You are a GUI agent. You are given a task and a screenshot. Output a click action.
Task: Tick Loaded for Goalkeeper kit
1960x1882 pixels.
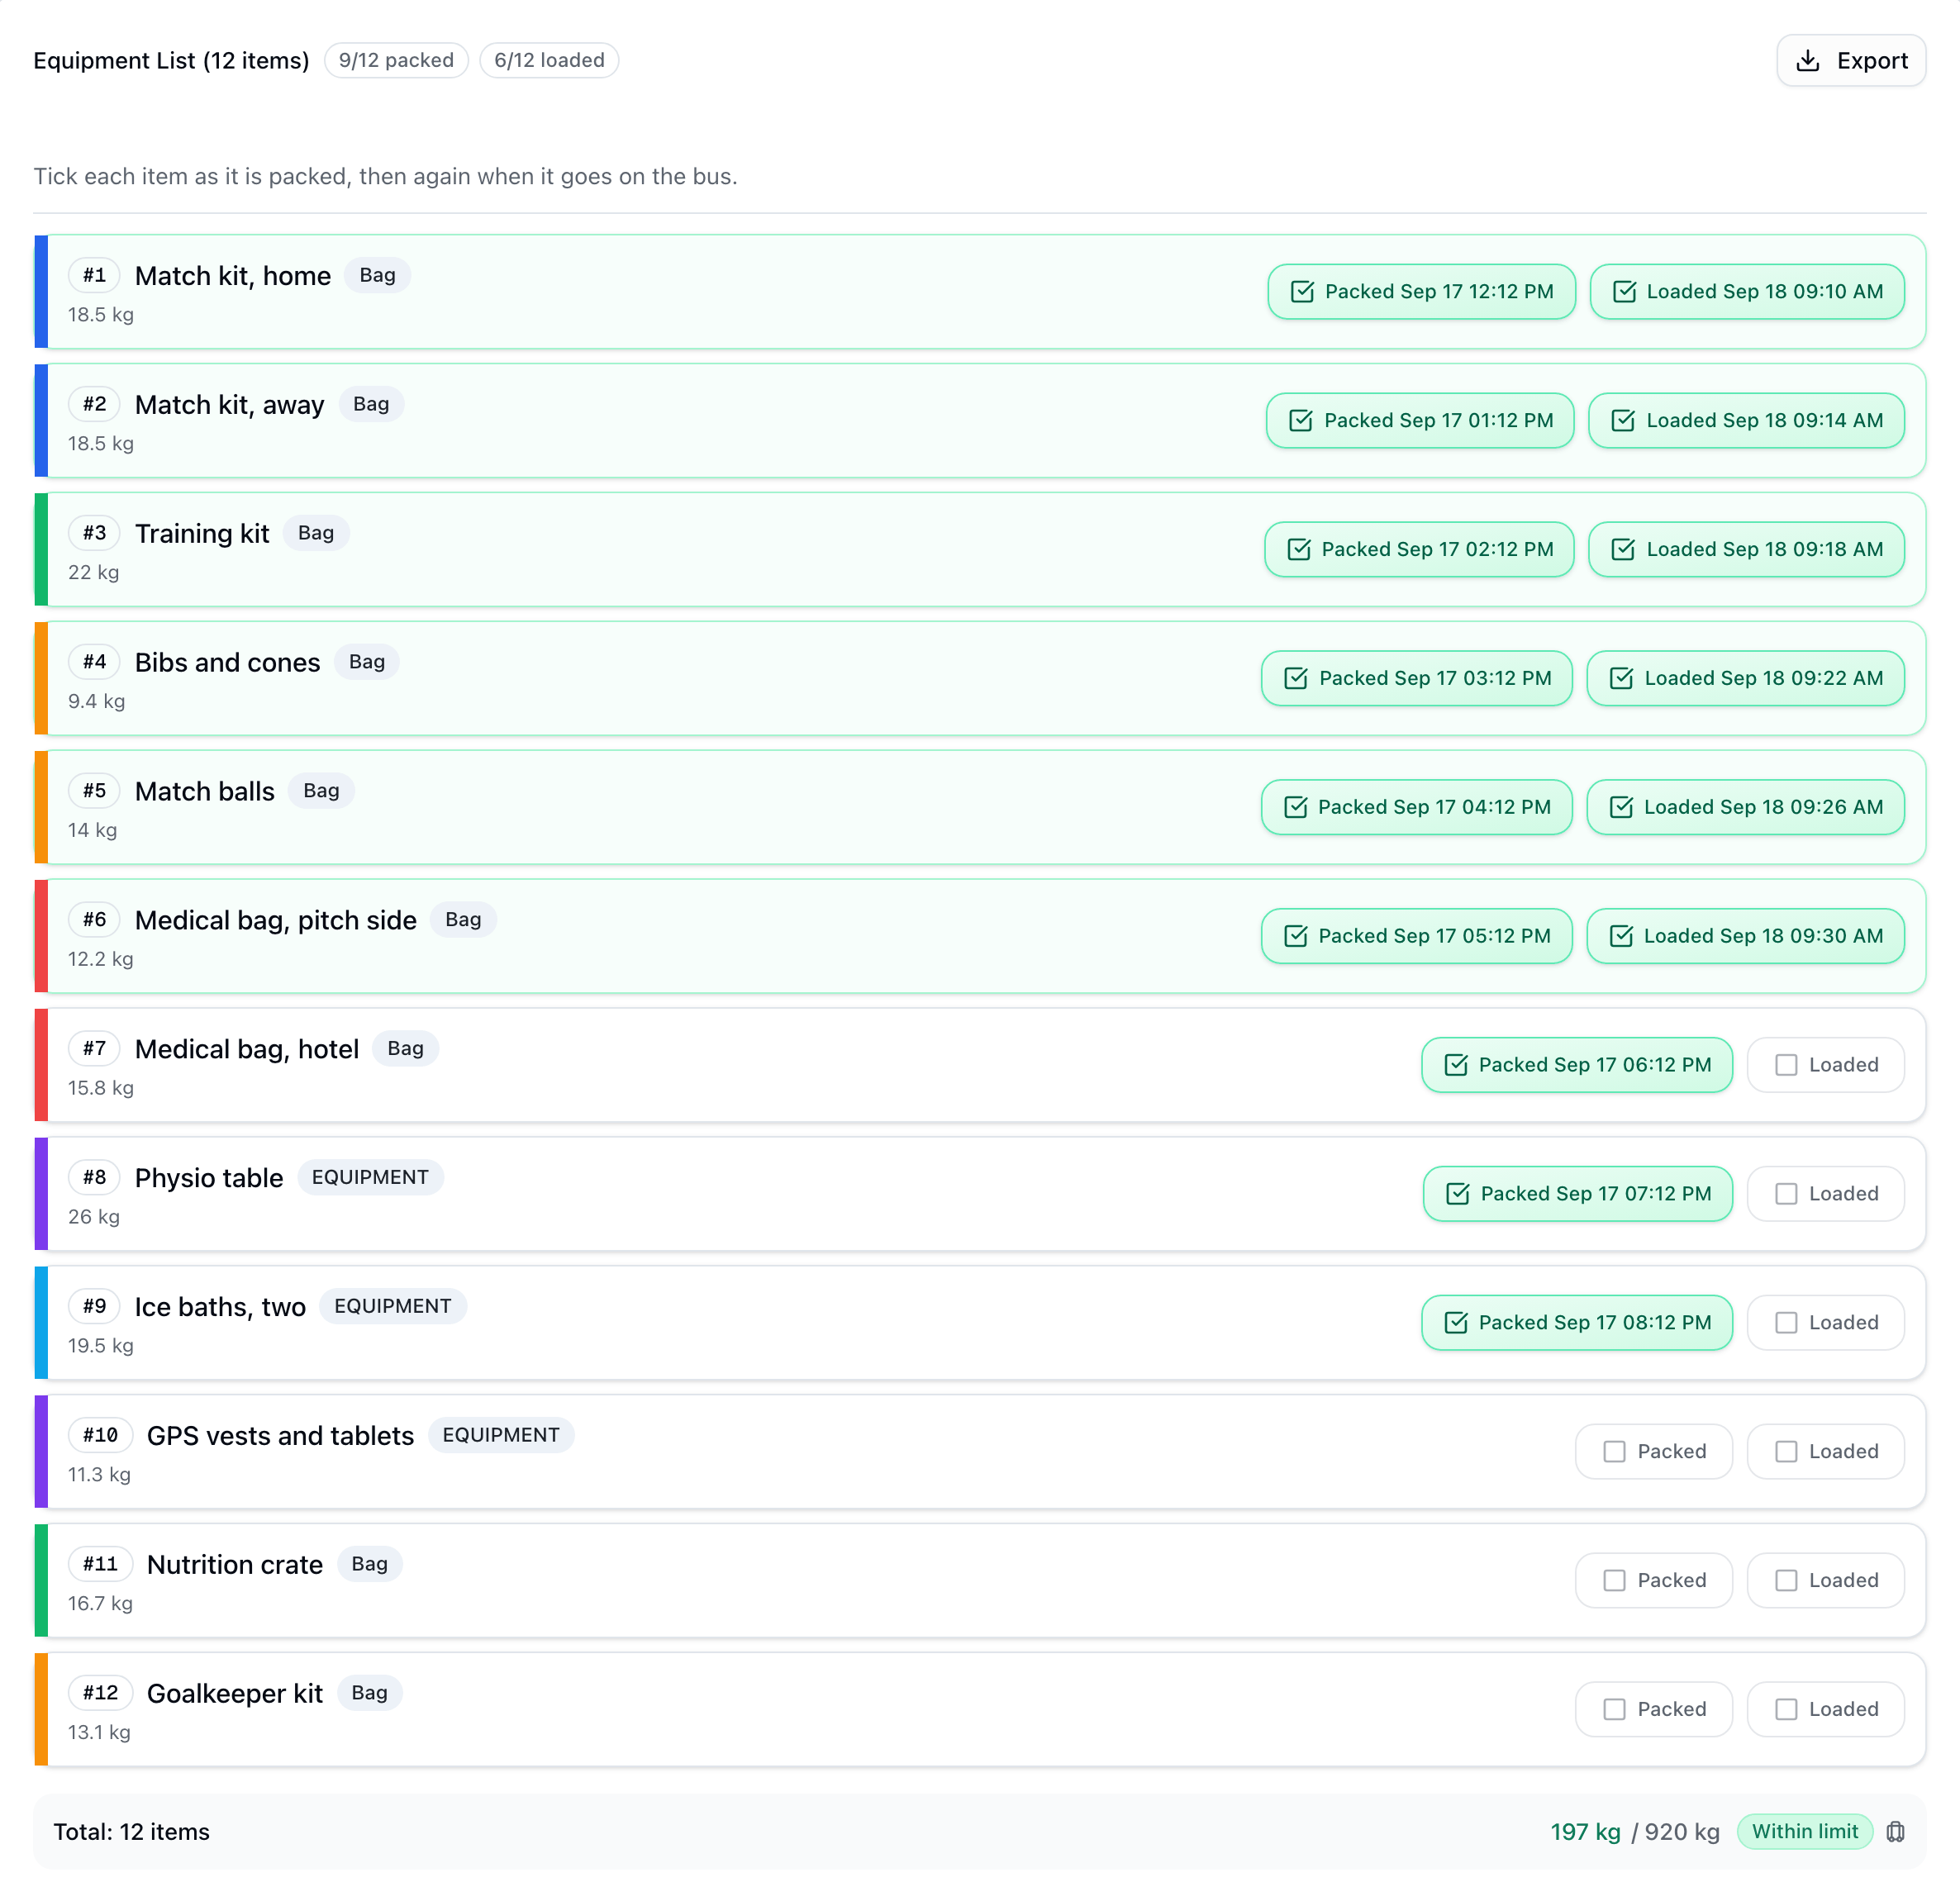pos(1825,1711)
